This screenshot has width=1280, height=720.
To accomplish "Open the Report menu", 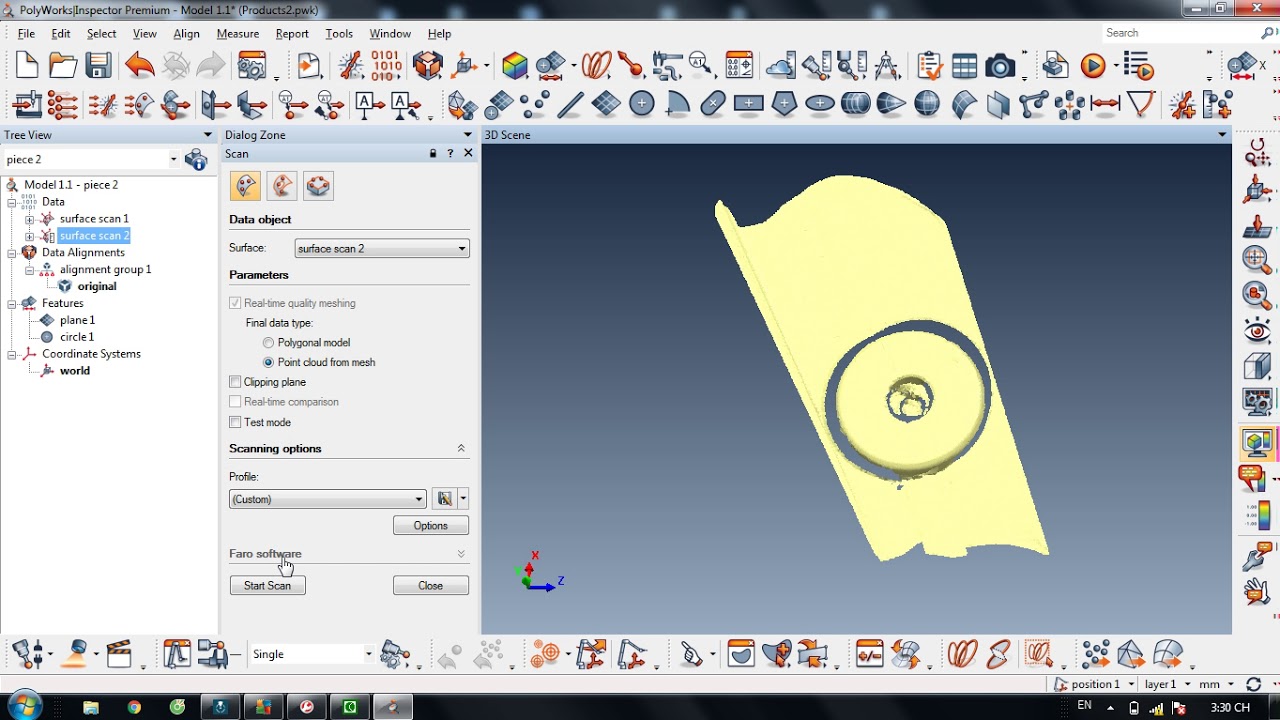I will click(x=292, y=33).
